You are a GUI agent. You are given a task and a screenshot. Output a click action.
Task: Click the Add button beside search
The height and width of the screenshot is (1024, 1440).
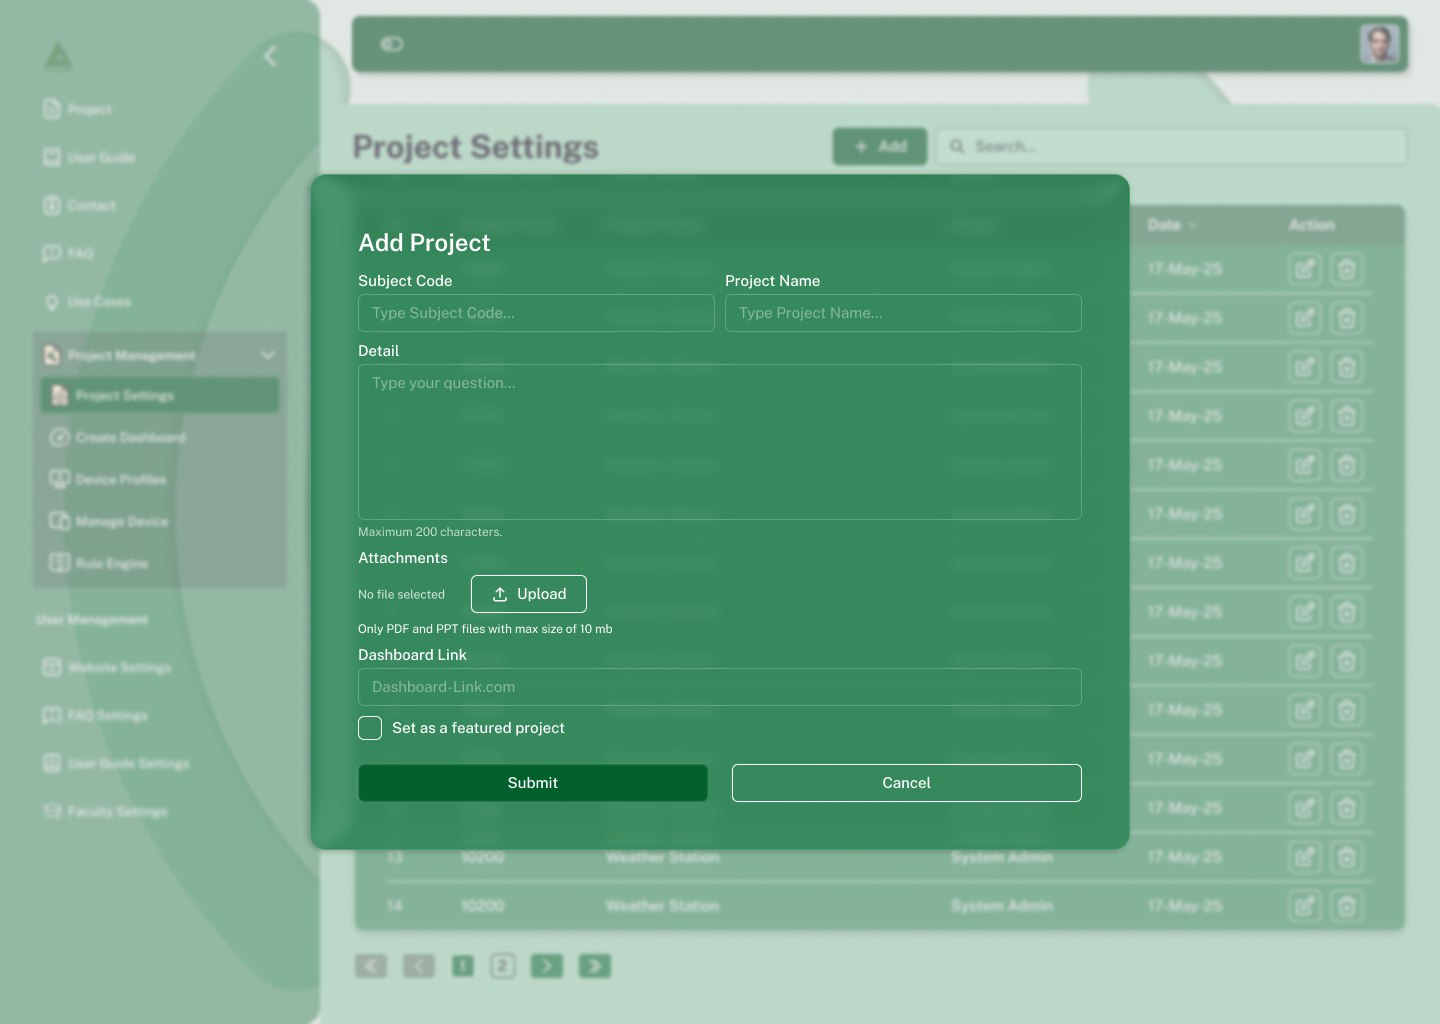(880, 146)
